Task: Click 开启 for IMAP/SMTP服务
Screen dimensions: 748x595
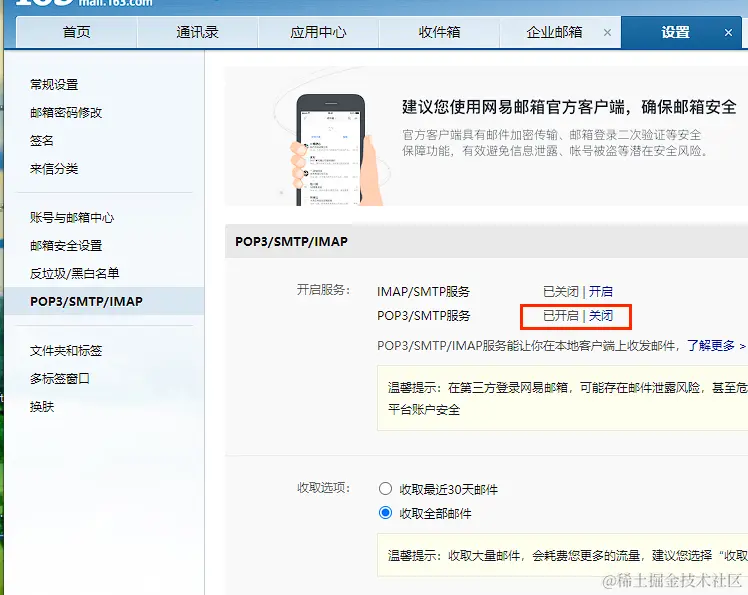Action: [x=601, y=291]
